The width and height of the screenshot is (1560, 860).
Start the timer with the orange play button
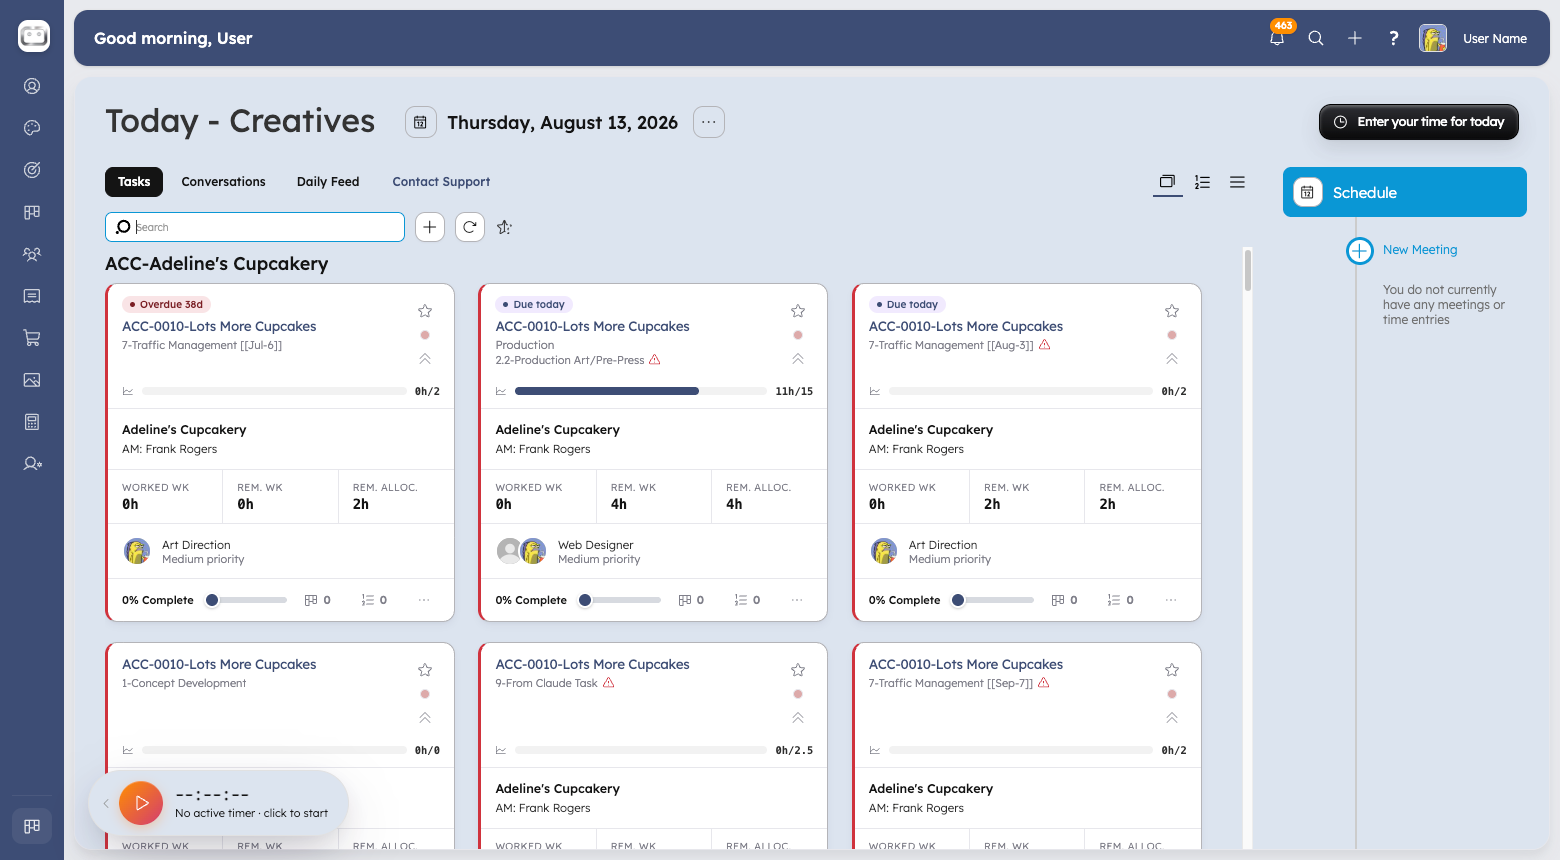pyautogui.click(x=141, y=803)
